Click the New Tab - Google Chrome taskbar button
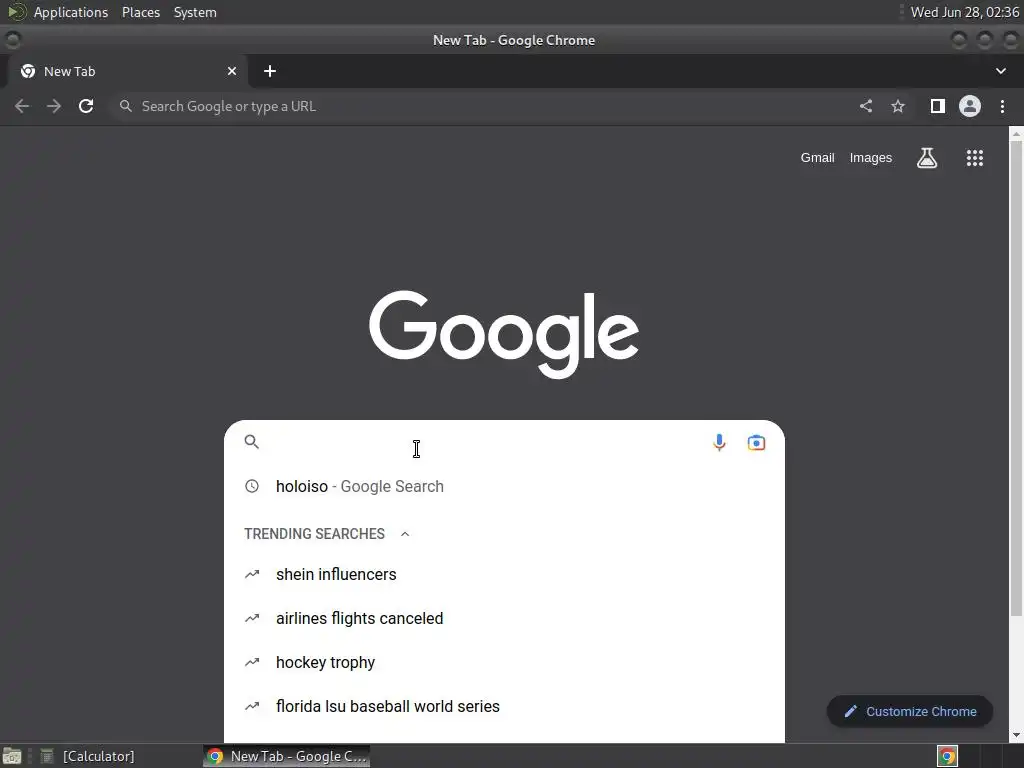Image resolution: width=1024 pixels, height=768 pixels. (287, 756)
